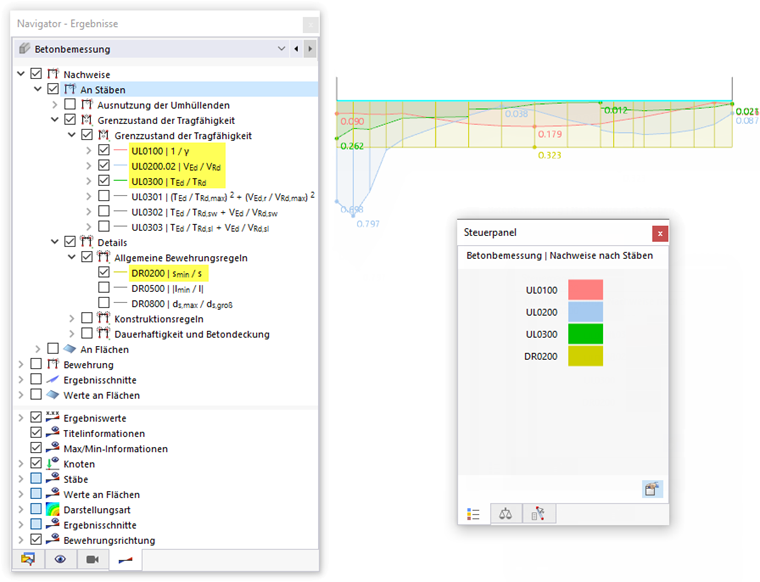Click the UL0300 green color swatch
The height and width of the screenshot is (582, 760).
point(586,334)
